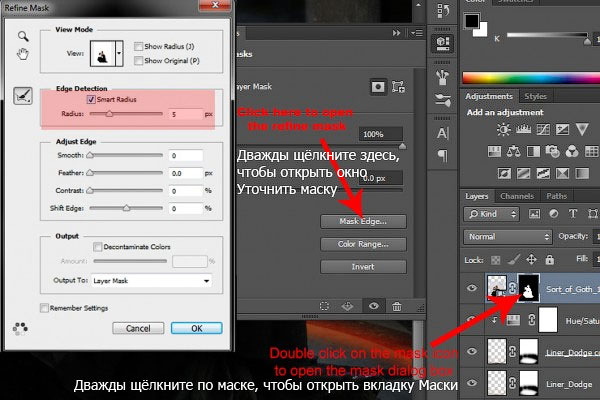Open the Output To dropdown

pyautogui.click(x=150, y=282)
